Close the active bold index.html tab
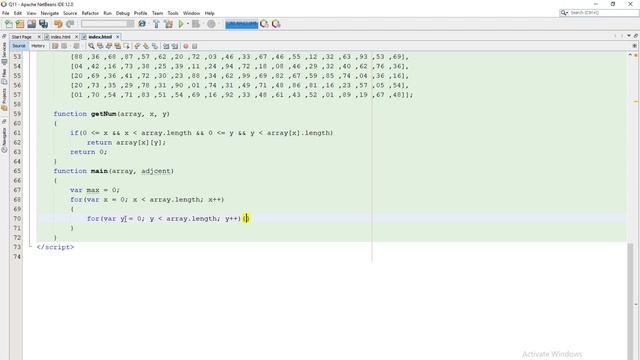 [x=118, y=37]
